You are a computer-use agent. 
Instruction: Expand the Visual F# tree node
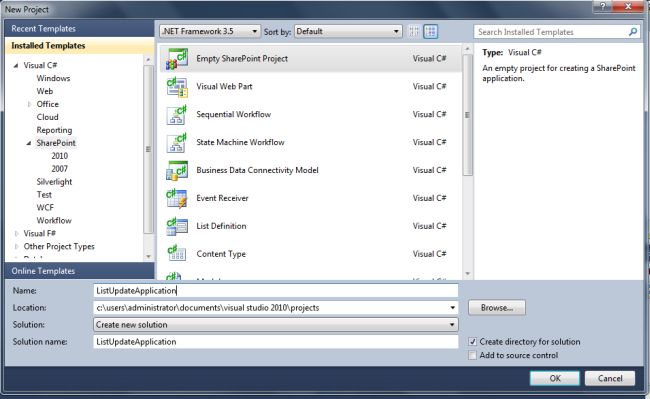point(16,234)
